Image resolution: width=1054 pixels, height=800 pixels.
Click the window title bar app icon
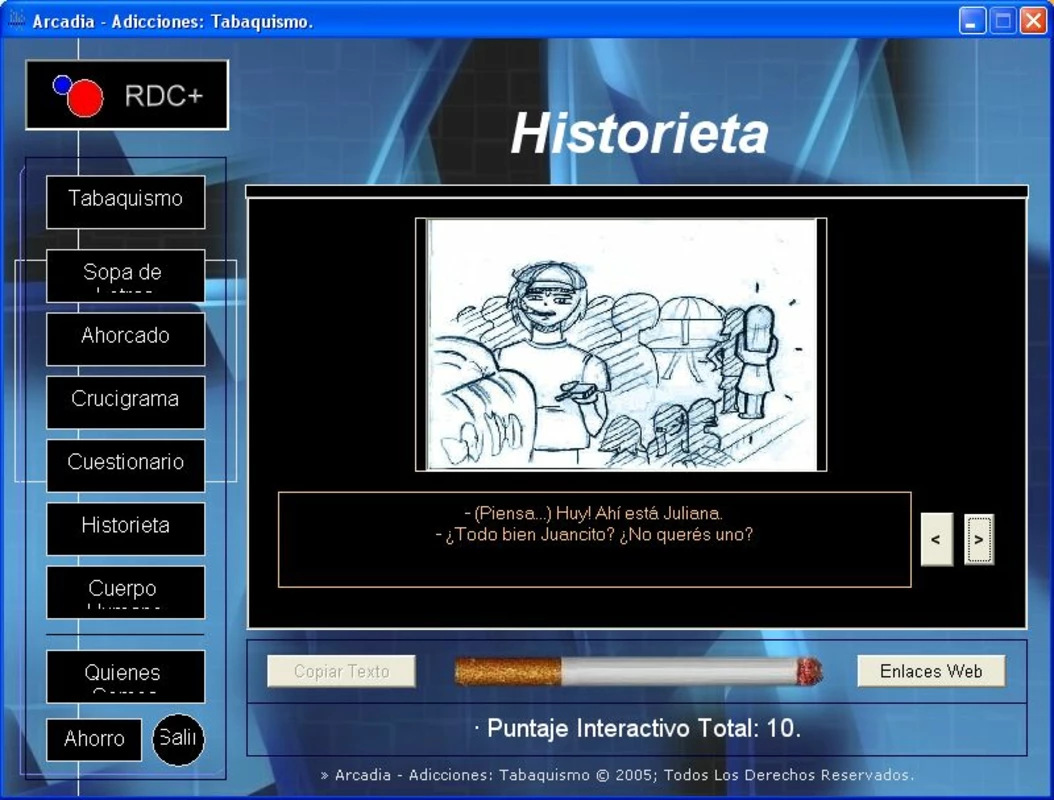coord(15,20)
